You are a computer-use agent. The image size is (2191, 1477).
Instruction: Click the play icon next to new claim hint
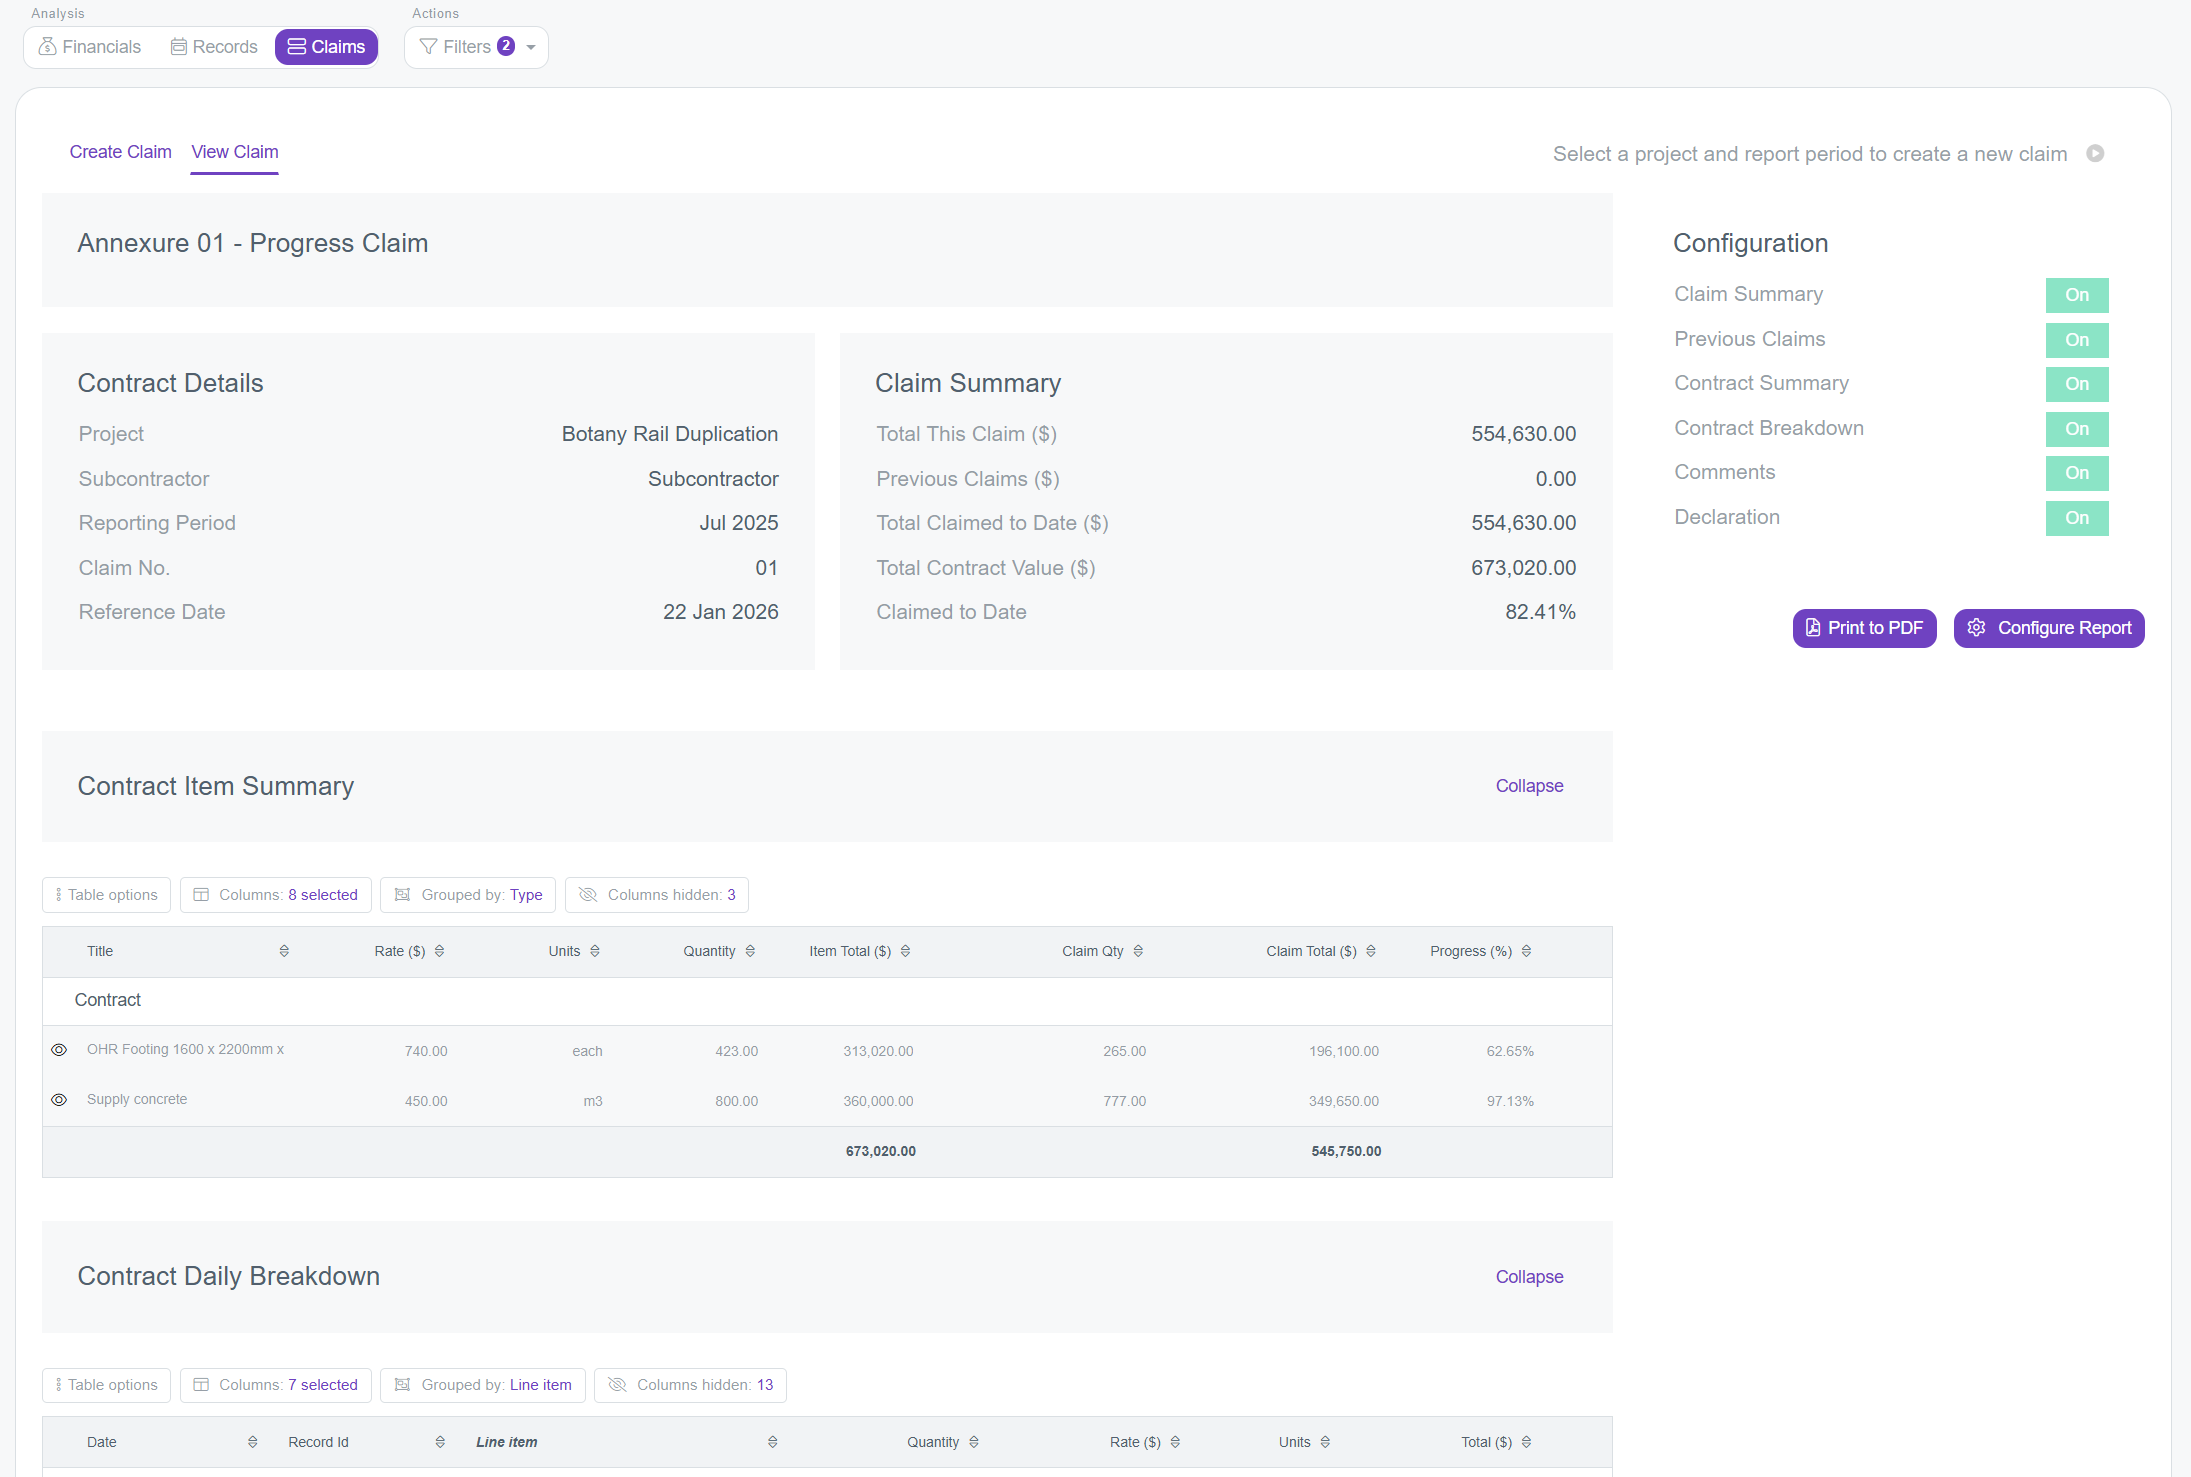pos(2095,154)
